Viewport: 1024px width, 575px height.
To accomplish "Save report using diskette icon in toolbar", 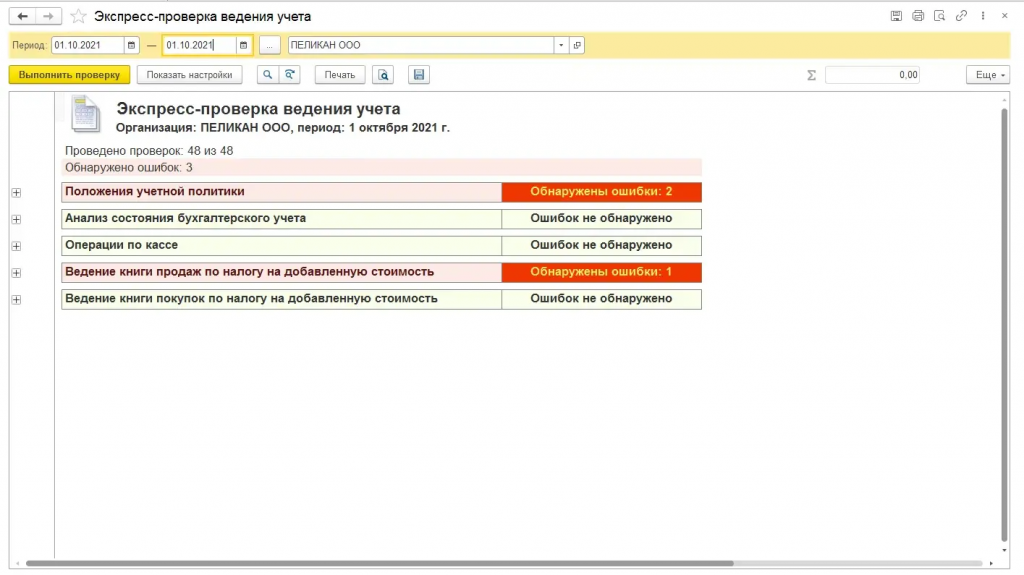I will click(419, 74).
